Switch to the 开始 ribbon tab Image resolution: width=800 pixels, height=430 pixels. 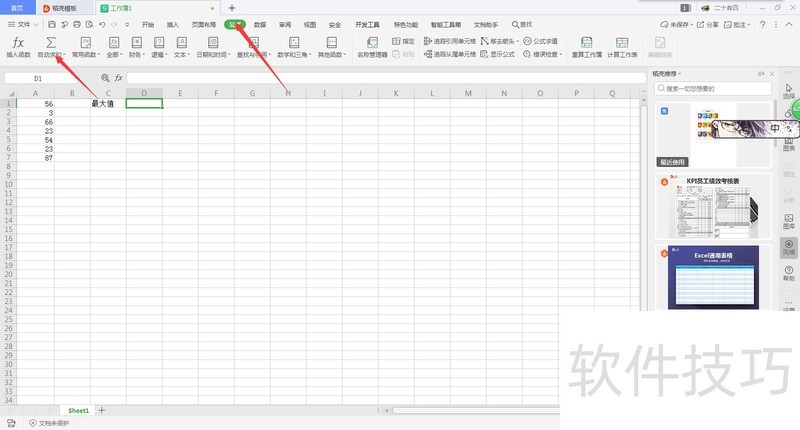pos(148,24)
